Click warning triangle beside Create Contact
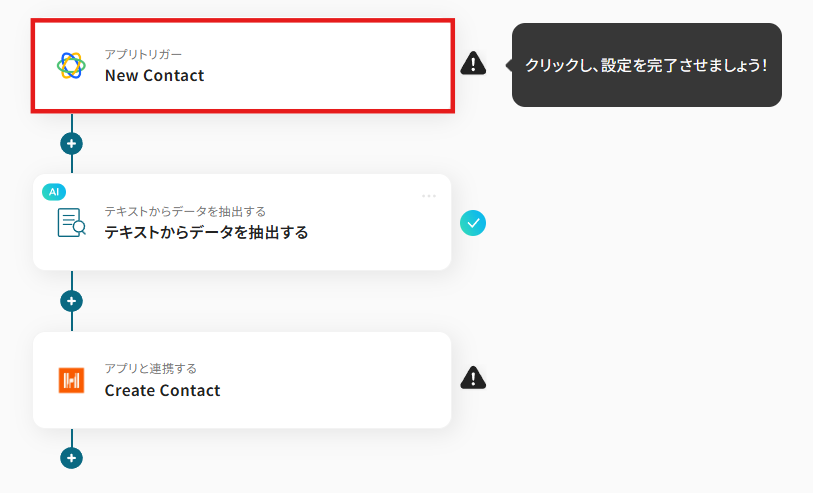Screen dimensions: 813x493 click(x=473, y=378)
